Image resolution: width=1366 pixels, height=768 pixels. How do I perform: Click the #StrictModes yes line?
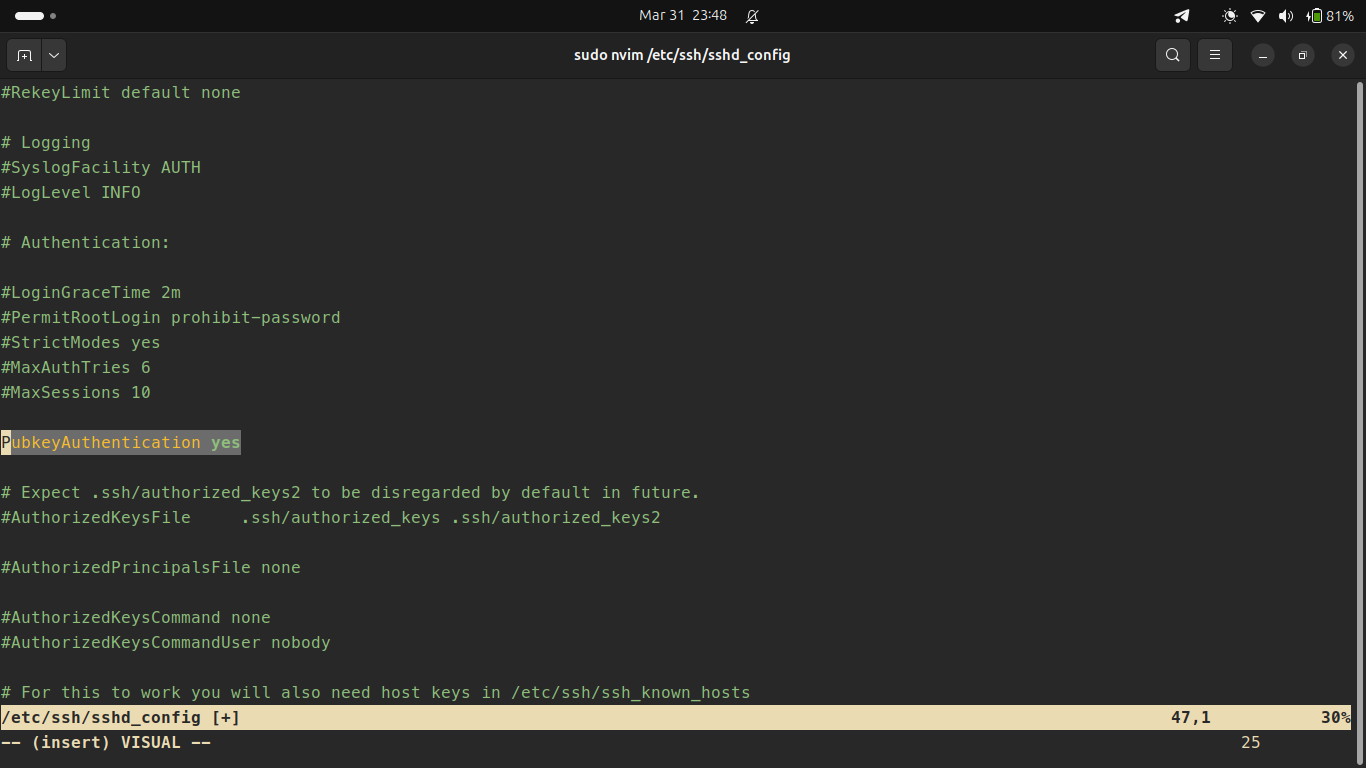click(81, 342)
